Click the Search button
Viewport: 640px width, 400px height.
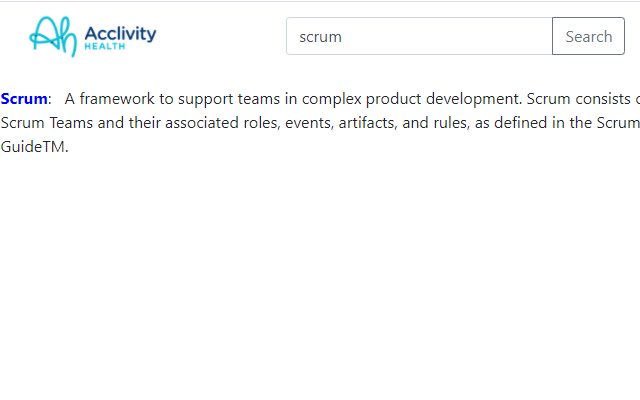(588, 36)
